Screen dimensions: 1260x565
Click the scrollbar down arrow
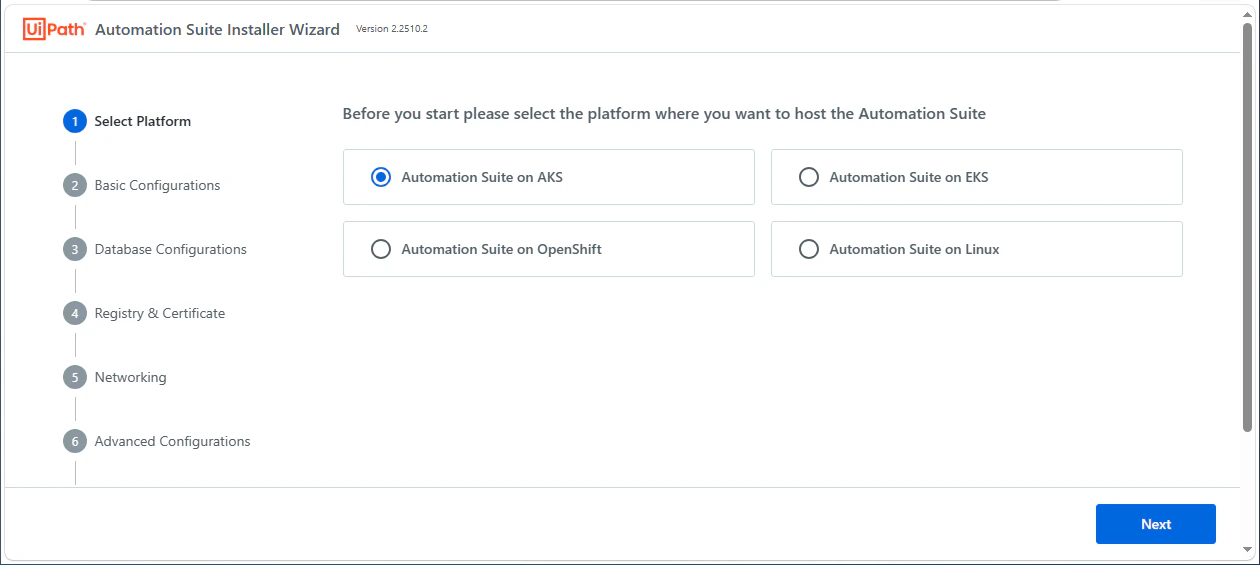(x=1247, y=549)
